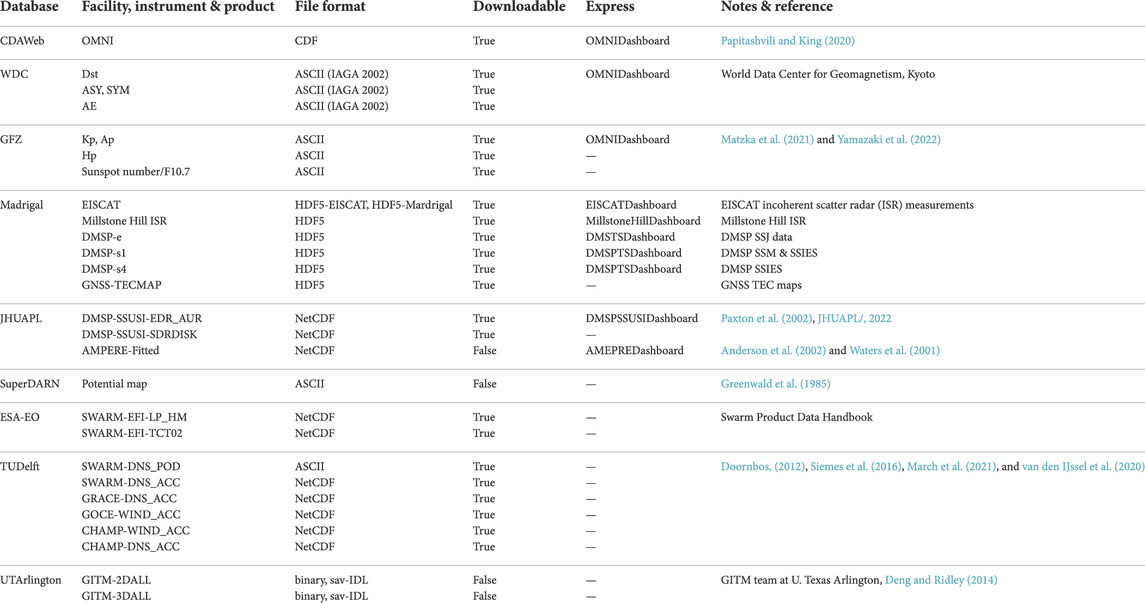Open the Matzka et al. (2021) citation
The image size is (1145, 603).
(767, 139)
